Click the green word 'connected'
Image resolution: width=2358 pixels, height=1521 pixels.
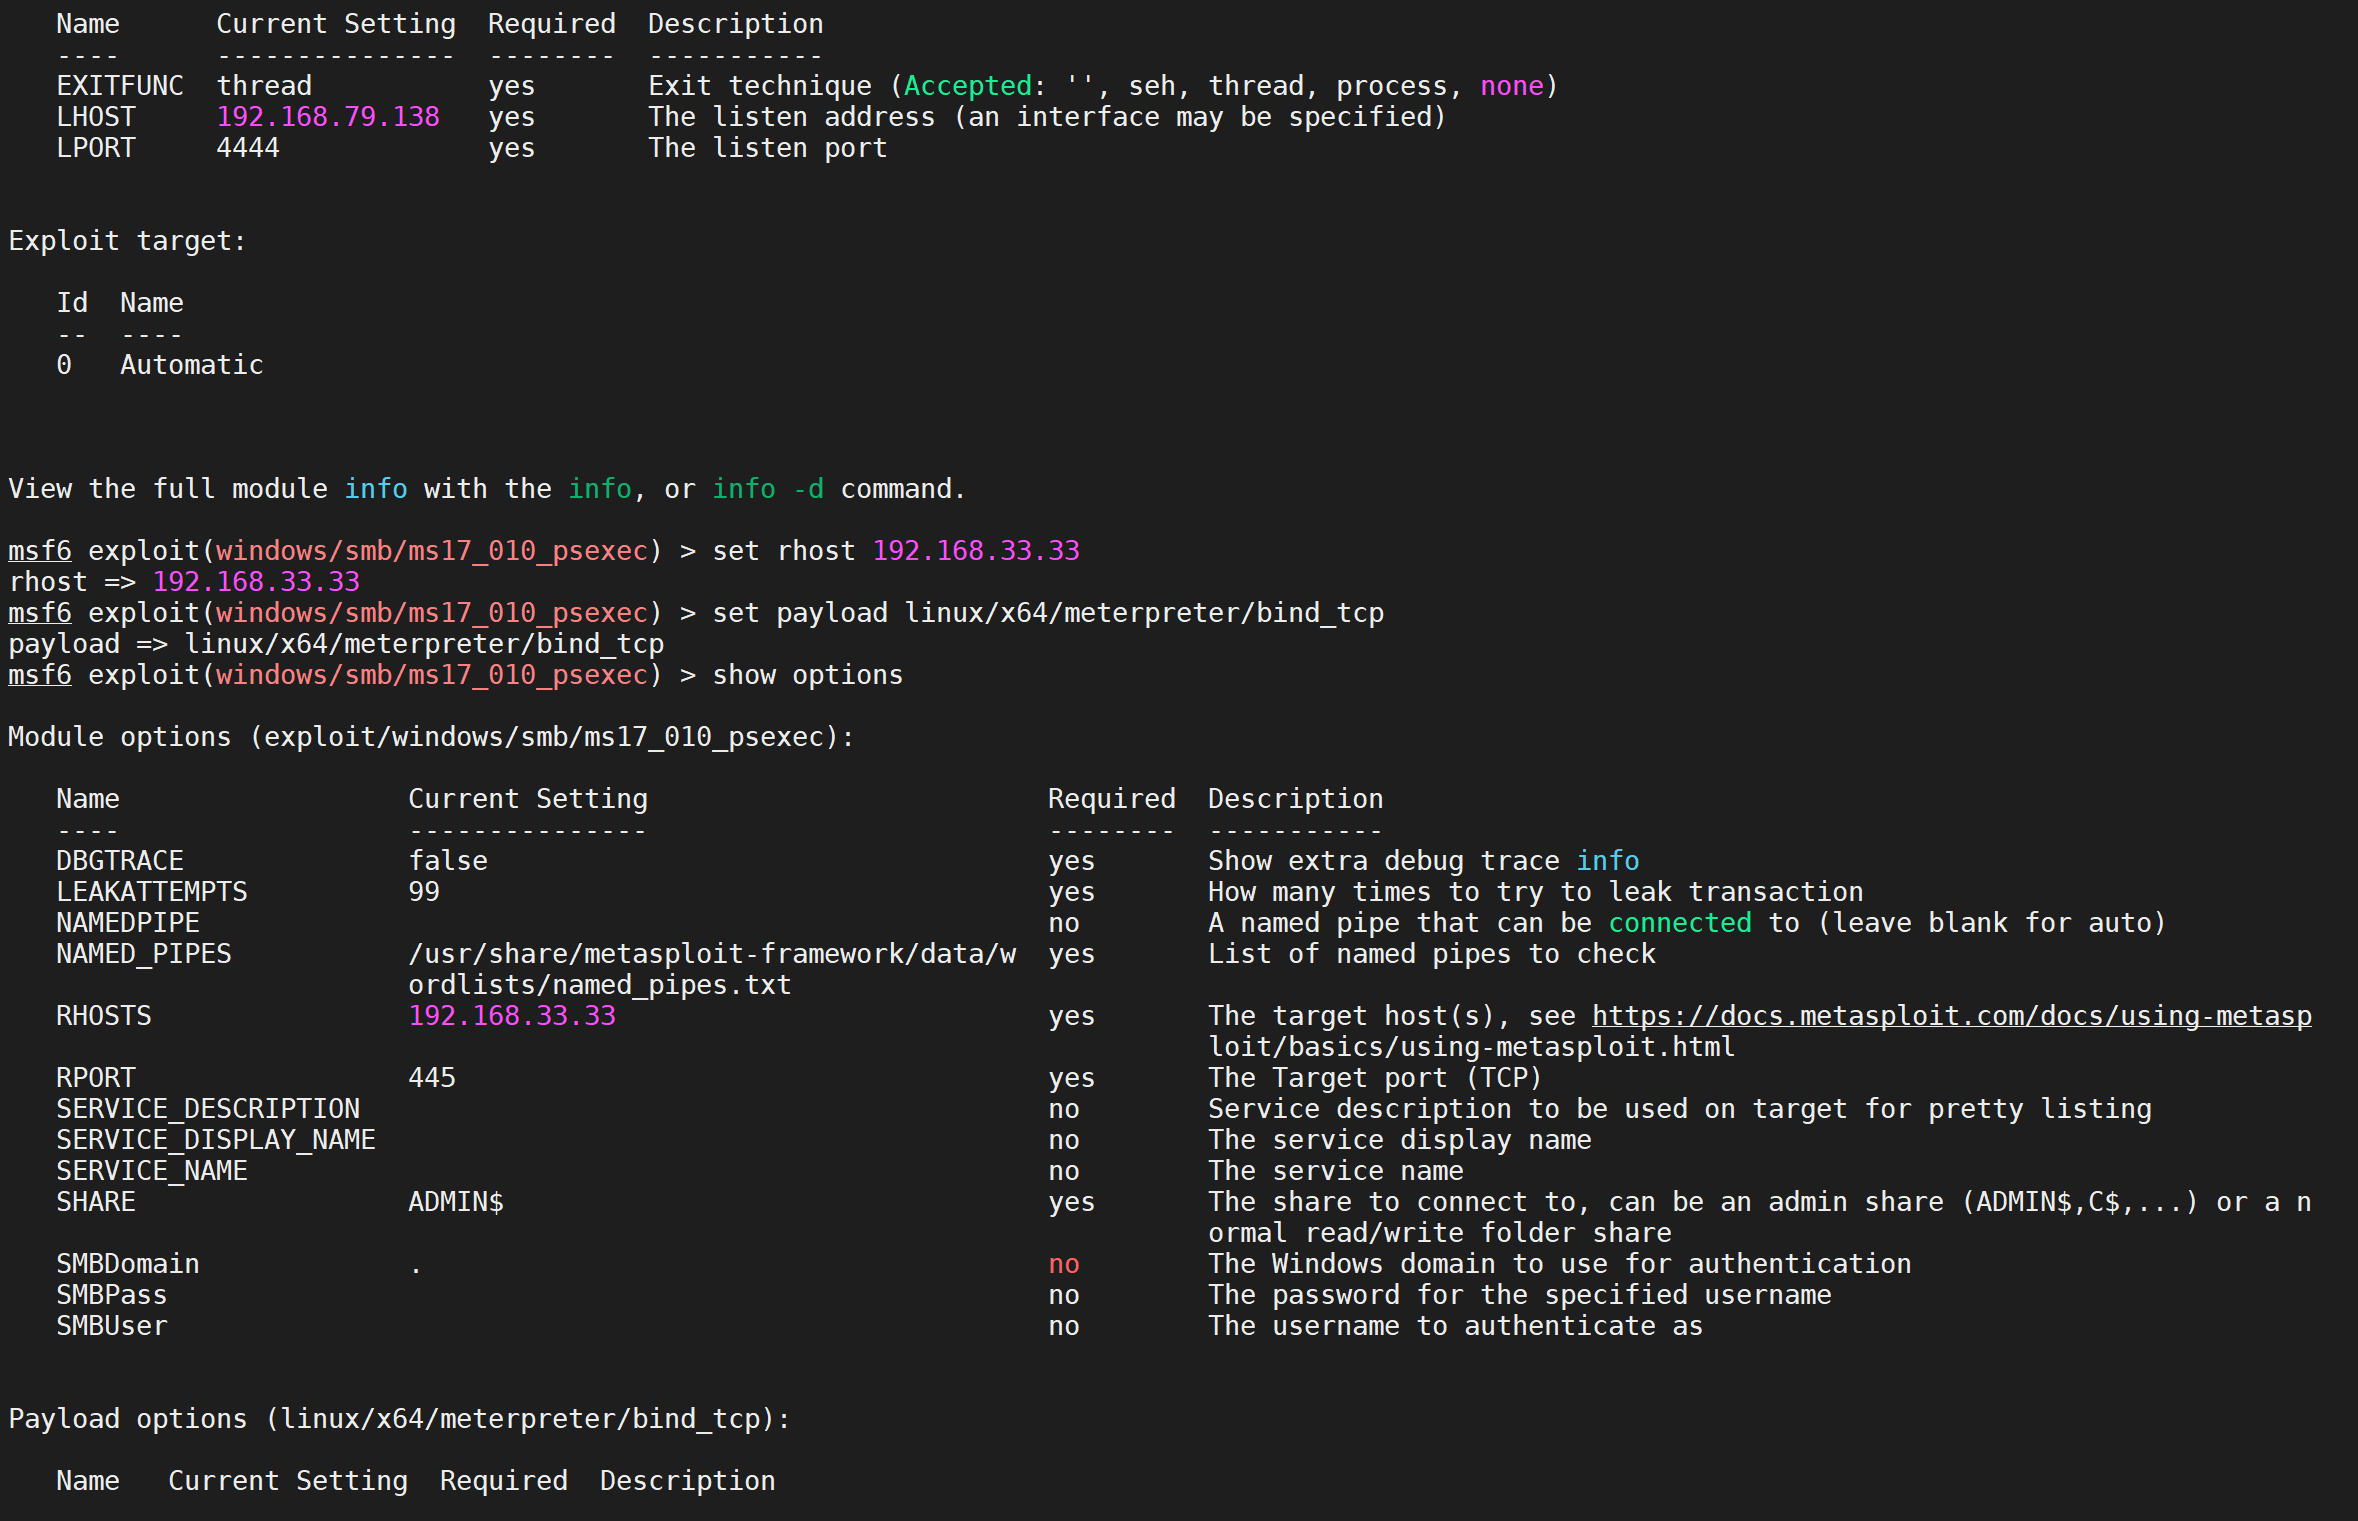click(1679, 923)
